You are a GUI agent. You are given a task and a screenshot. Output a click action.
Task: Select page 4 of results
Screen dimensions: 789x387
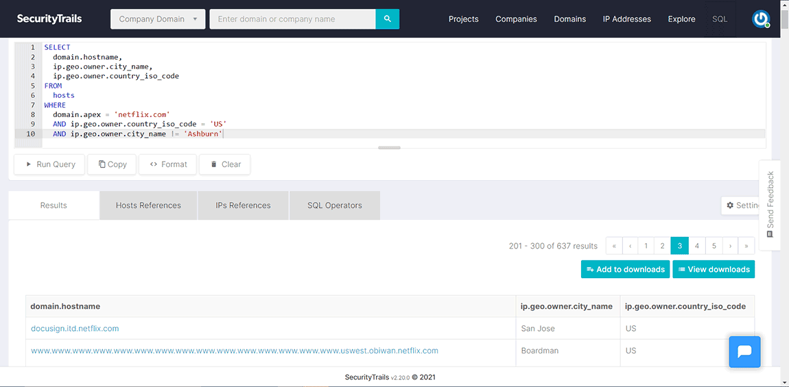[x=697, y=246]
